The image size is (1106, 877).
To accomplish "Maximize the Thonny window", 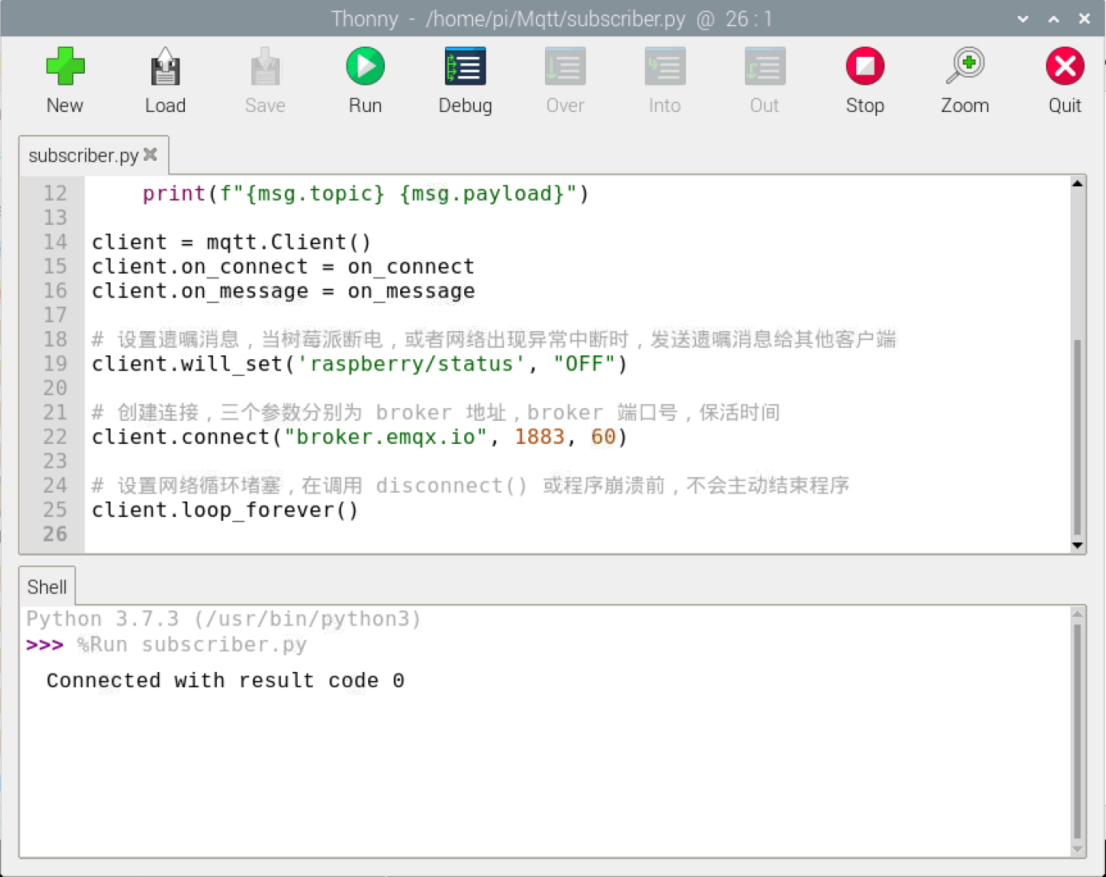I will 1054,19.
